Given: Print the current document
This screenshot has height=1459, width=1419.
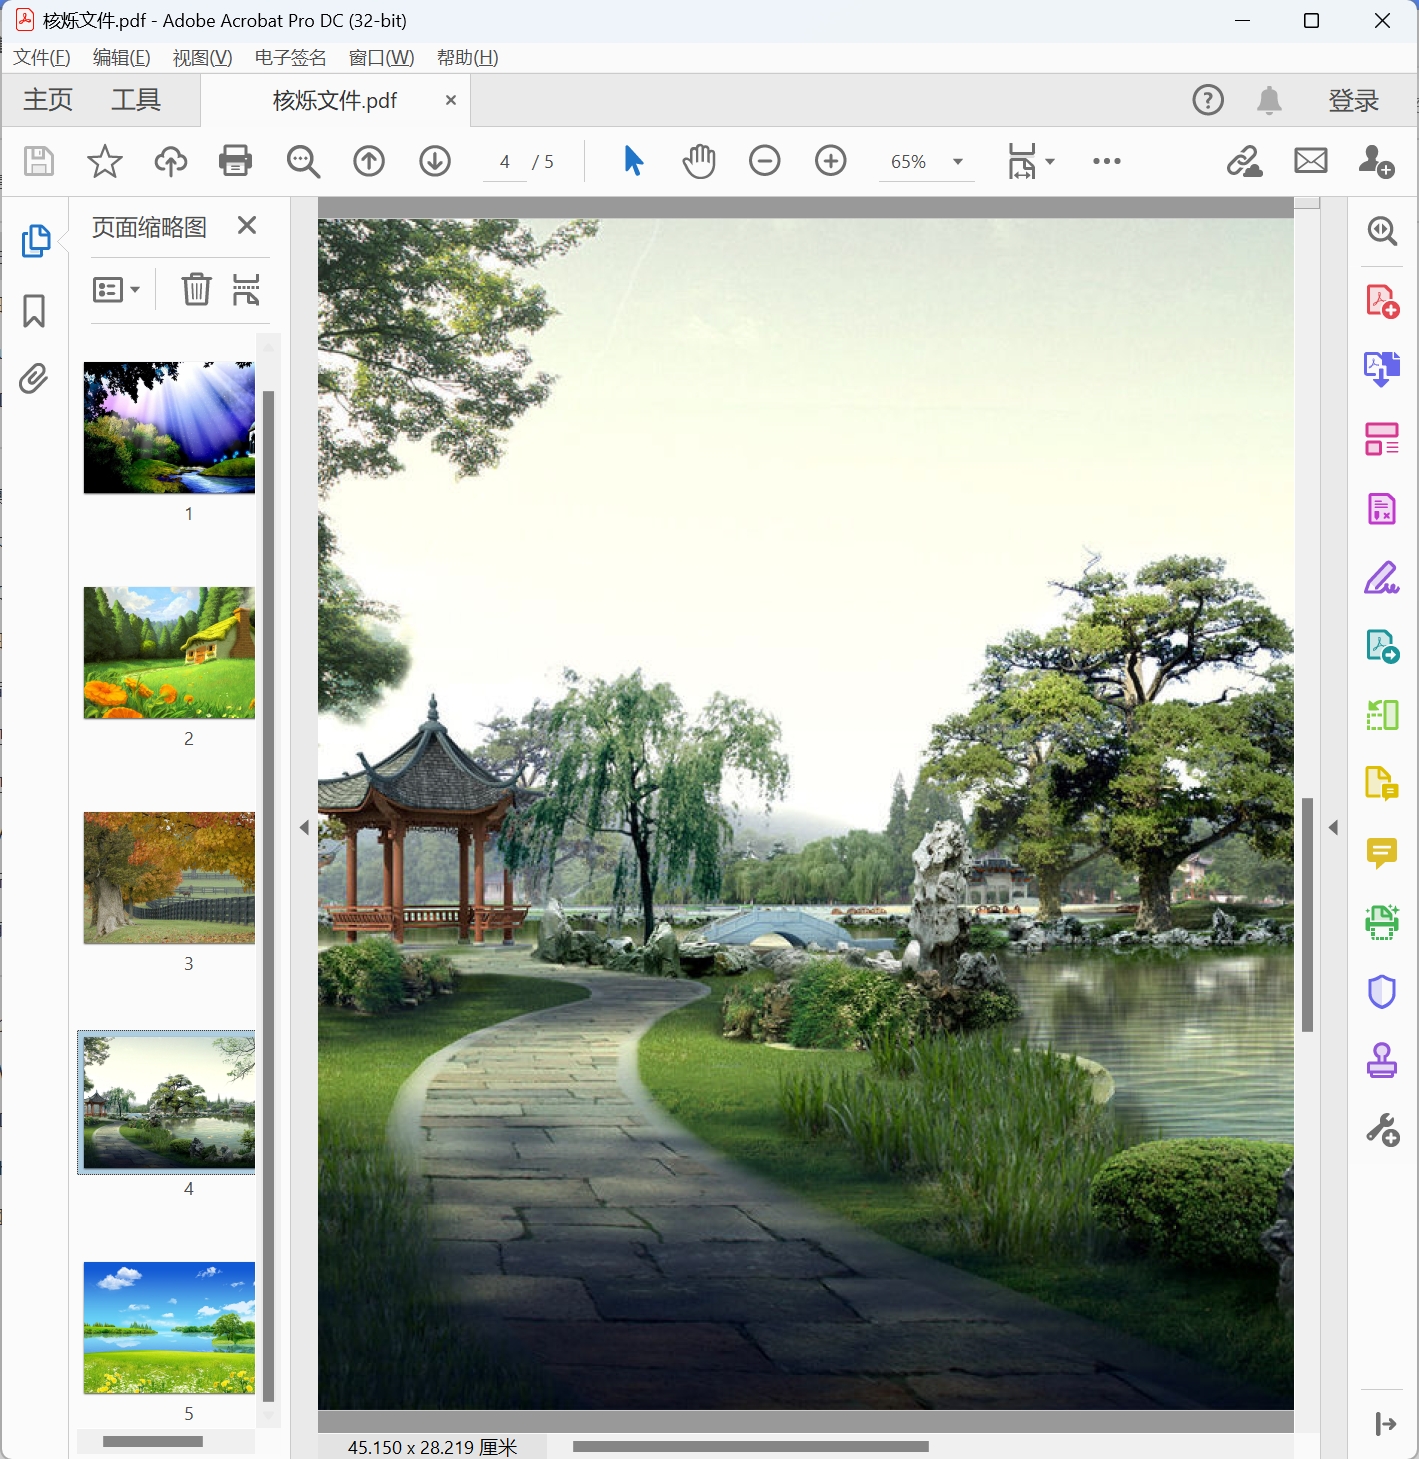Looking at the screenshot, I should [x=235, y=161].
